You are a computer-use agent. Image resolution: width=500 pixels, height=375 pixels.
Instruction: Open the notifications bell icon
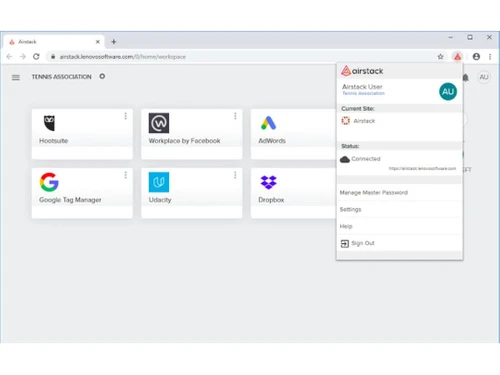tap(466, 78)
